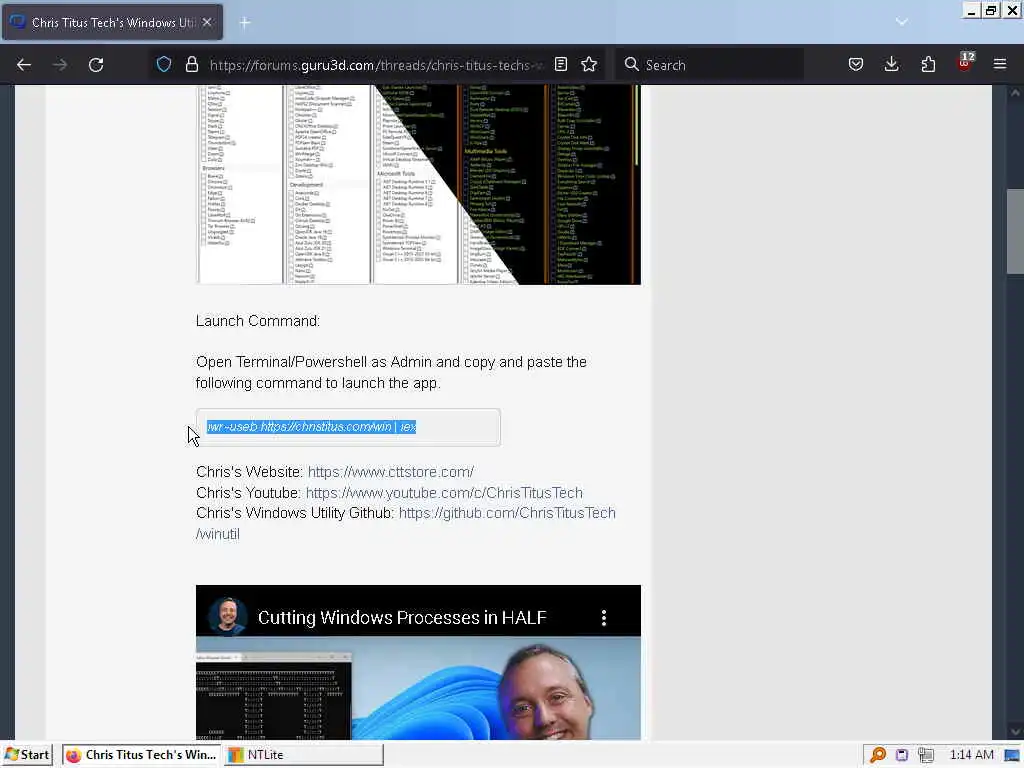The image size is (1024, 768).
Task: Click the purple device tray icon
Action: click(x=902, y=755)
